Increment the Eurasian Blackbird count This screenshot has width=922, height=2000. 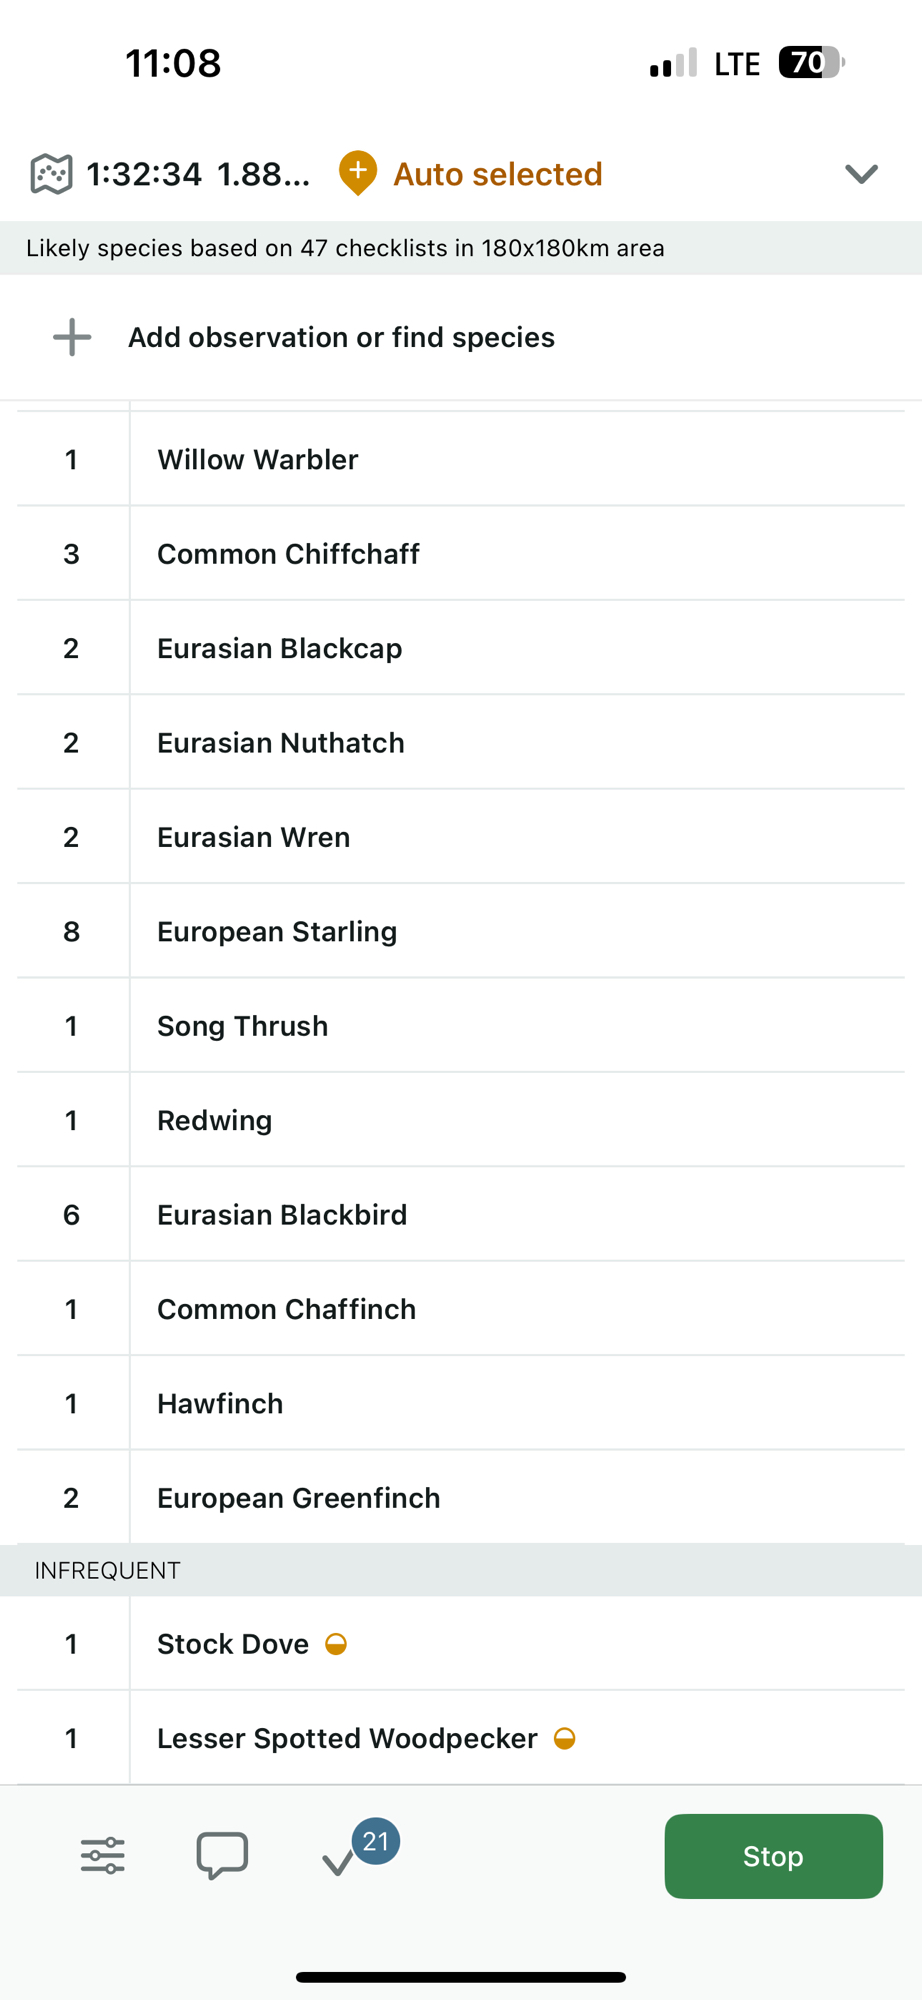(72, 1215)
